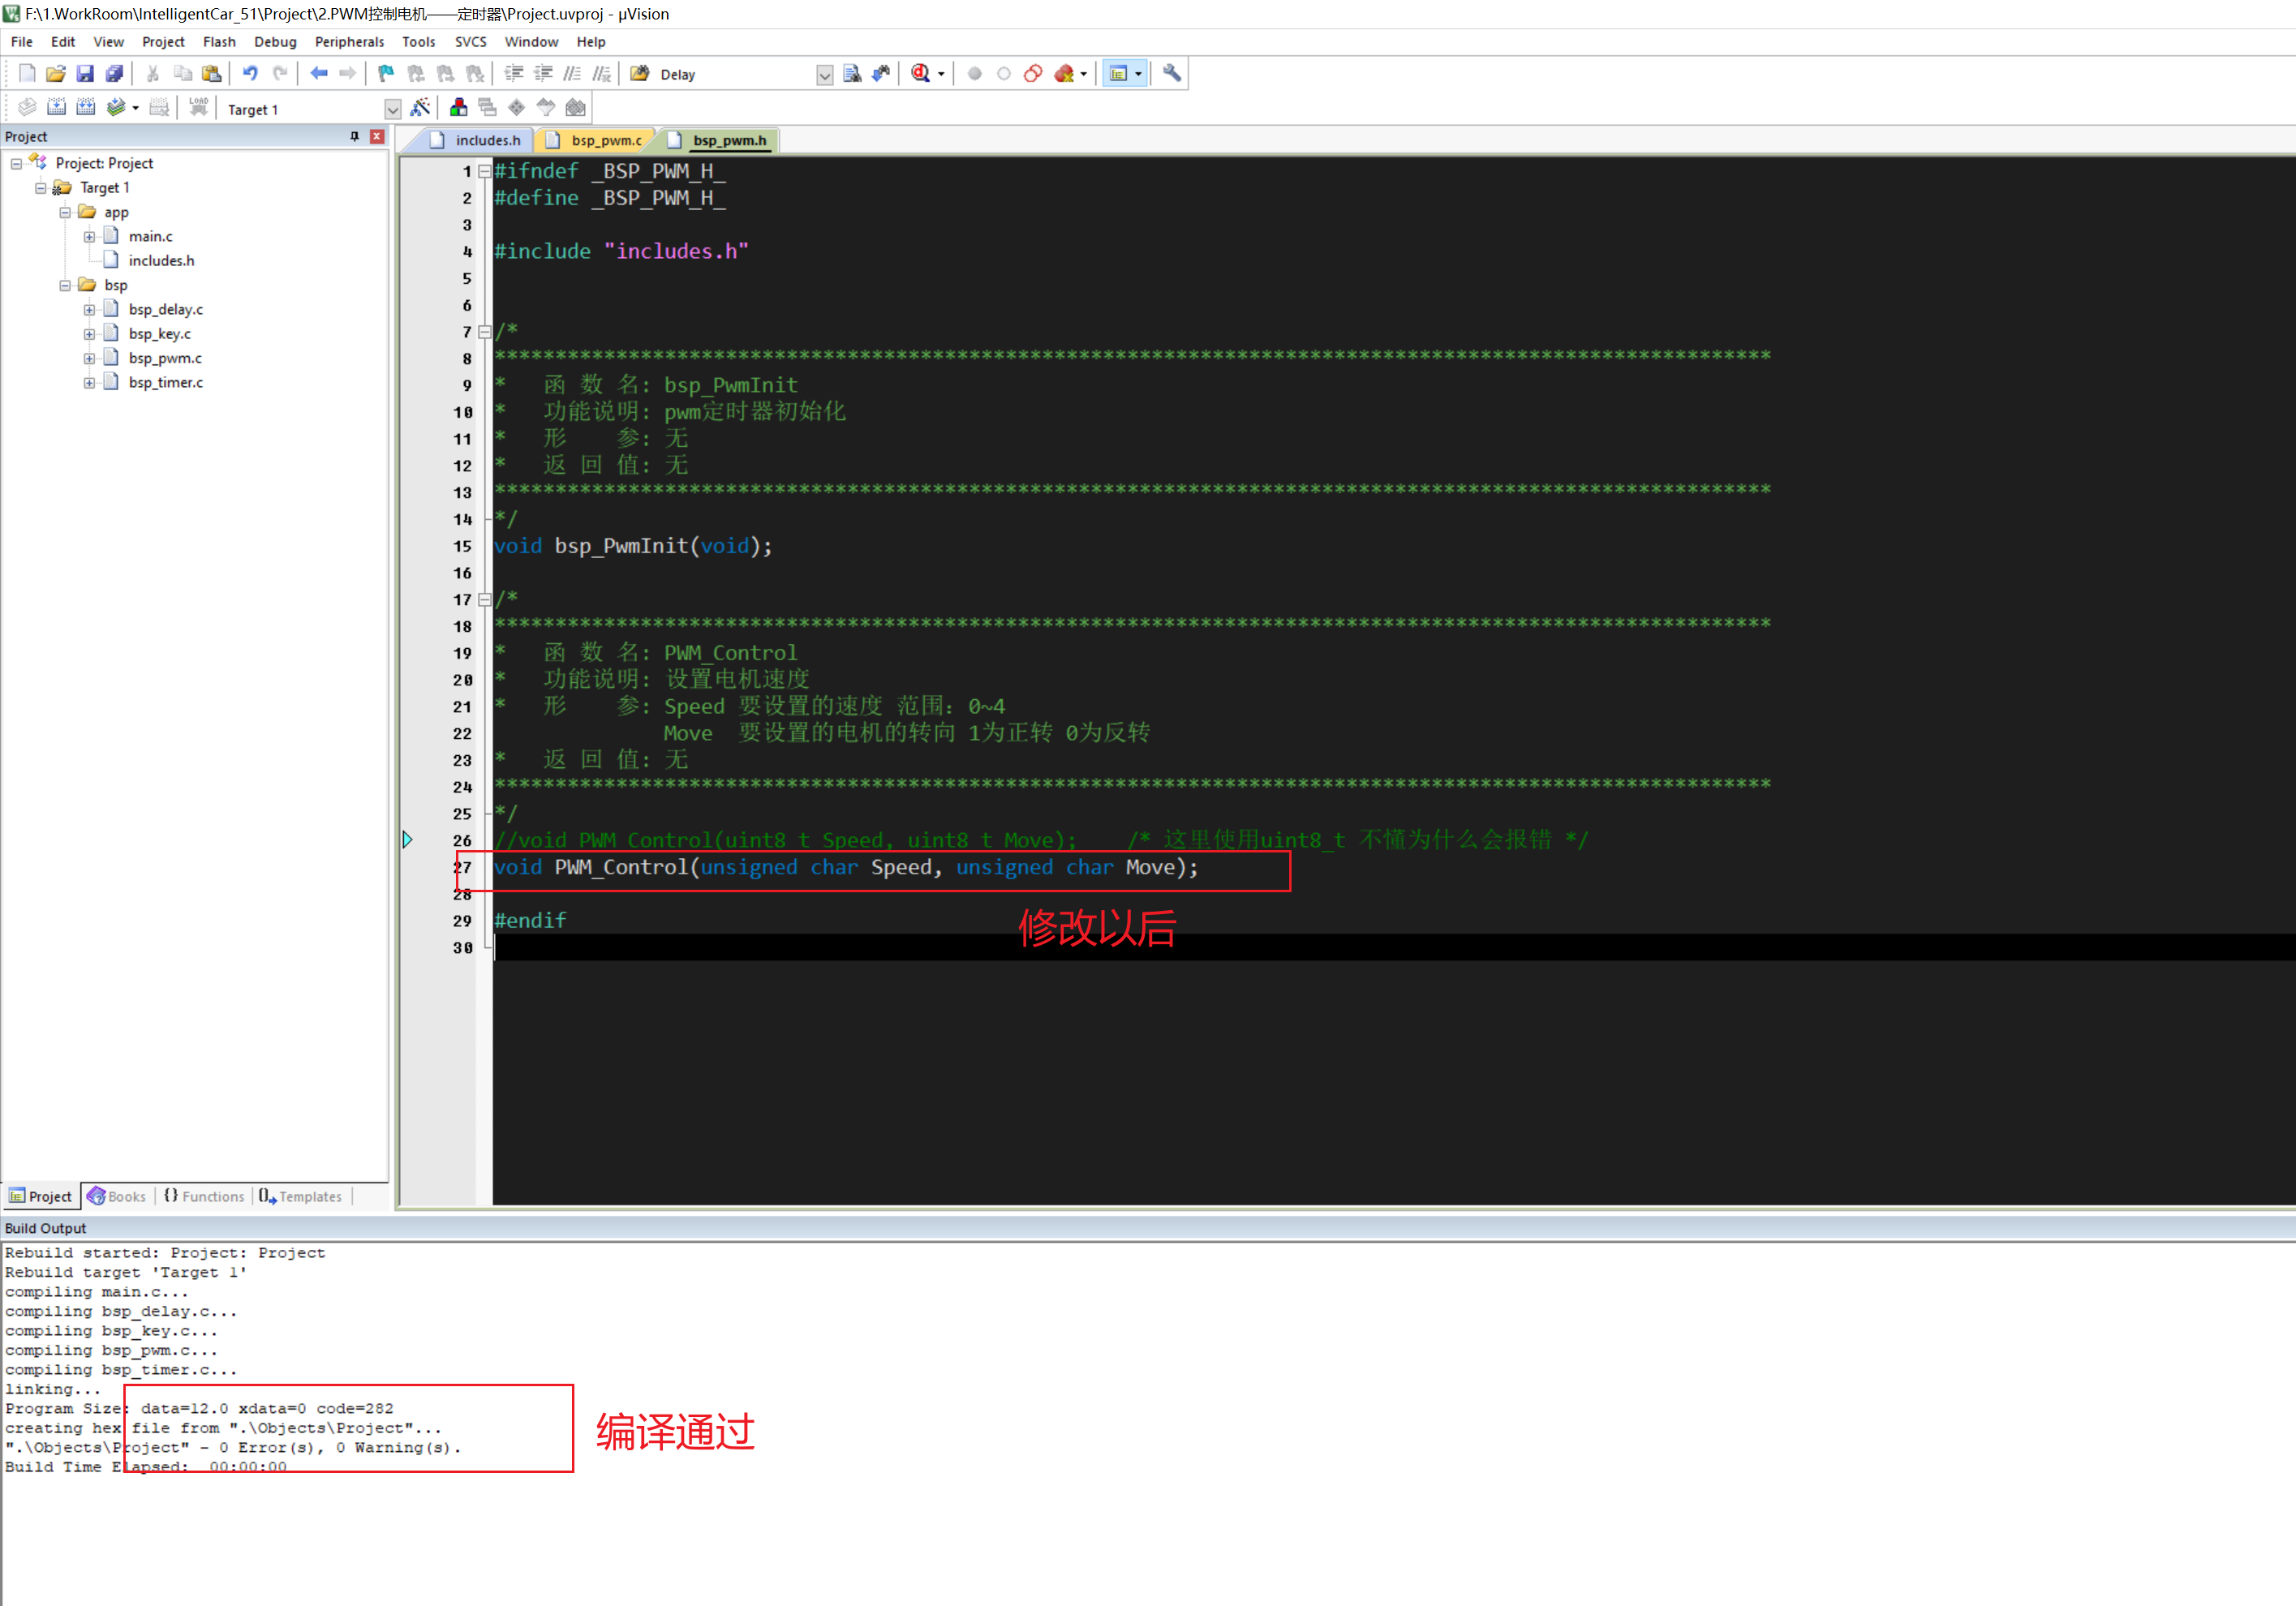Viewport: 2296px width, 1606px height.
Task: Expand bsp_timer.c dependencies
Action: (x=89, y=383)
